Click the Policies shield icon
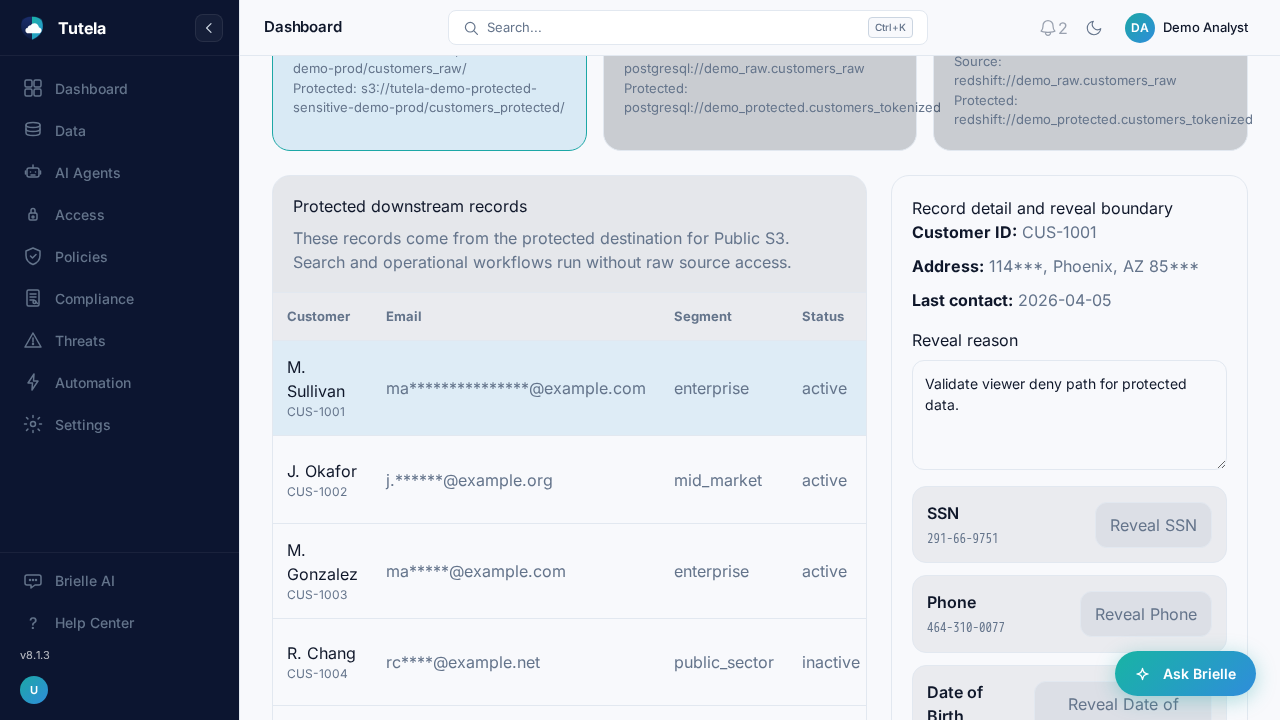 pos(33,257)
